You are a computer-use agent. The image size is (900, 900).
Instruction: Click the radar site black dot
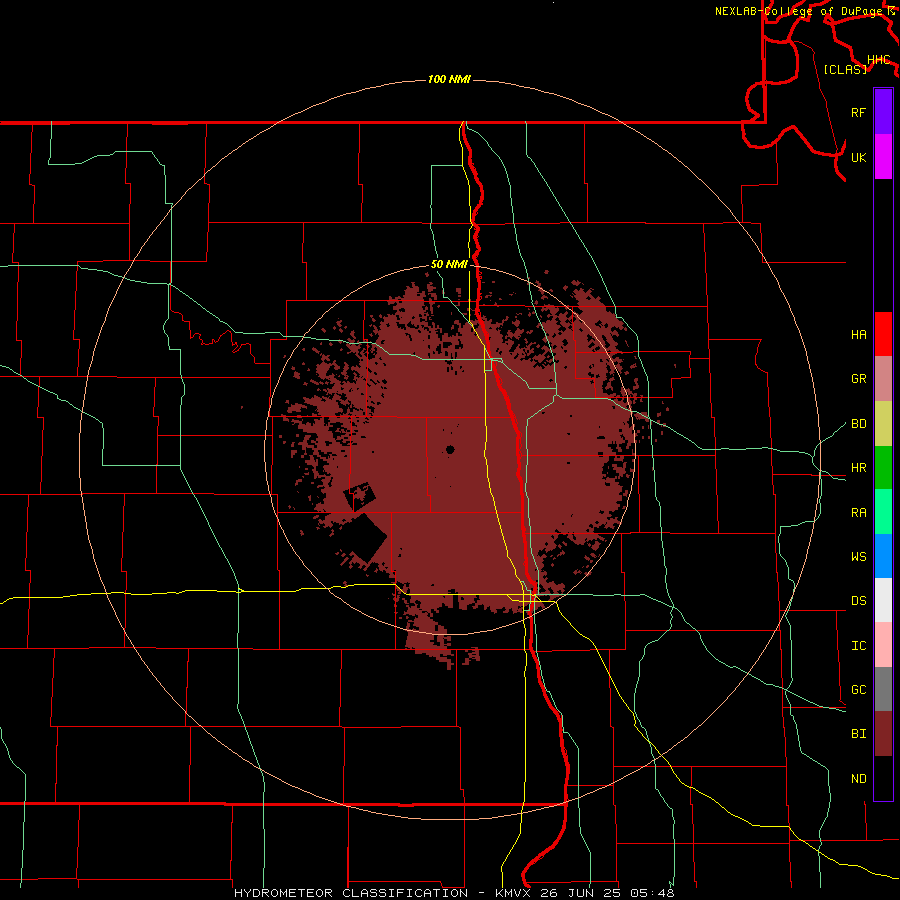tap(450, 449)
